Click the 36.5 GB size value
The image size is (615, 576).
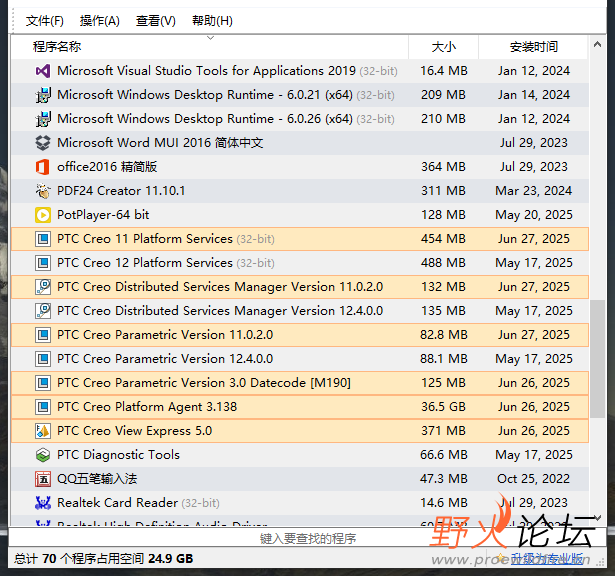tap(443, 407)
